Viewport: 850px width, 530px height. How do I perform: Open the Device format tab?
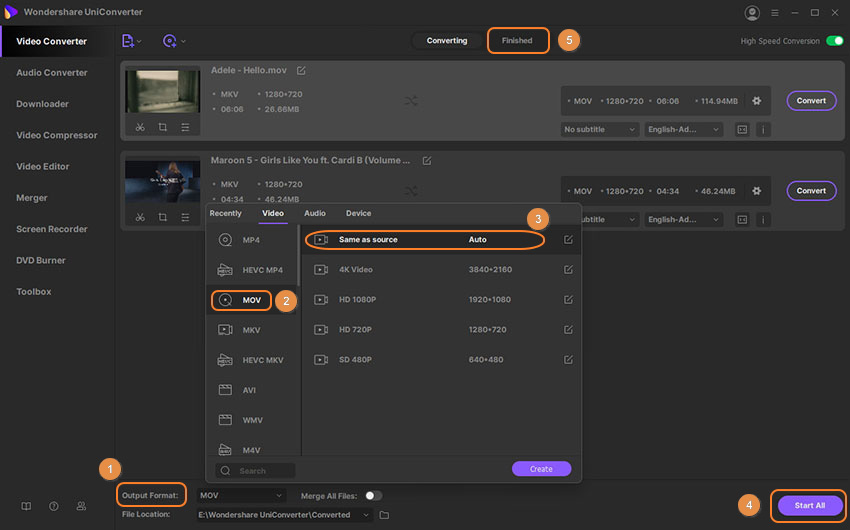[x=358, y=214]
